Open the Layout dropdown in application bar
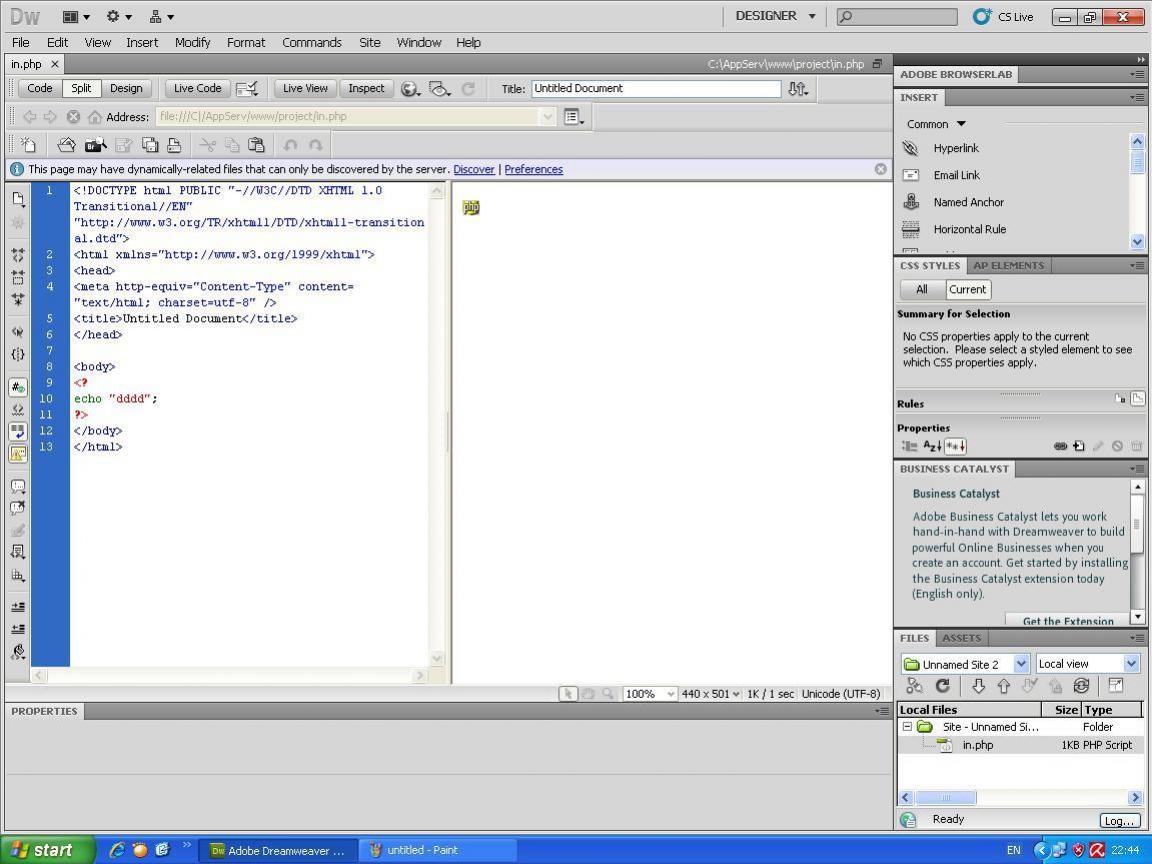Viewport: 1152px width, 864px height. (x=76, y=16)
